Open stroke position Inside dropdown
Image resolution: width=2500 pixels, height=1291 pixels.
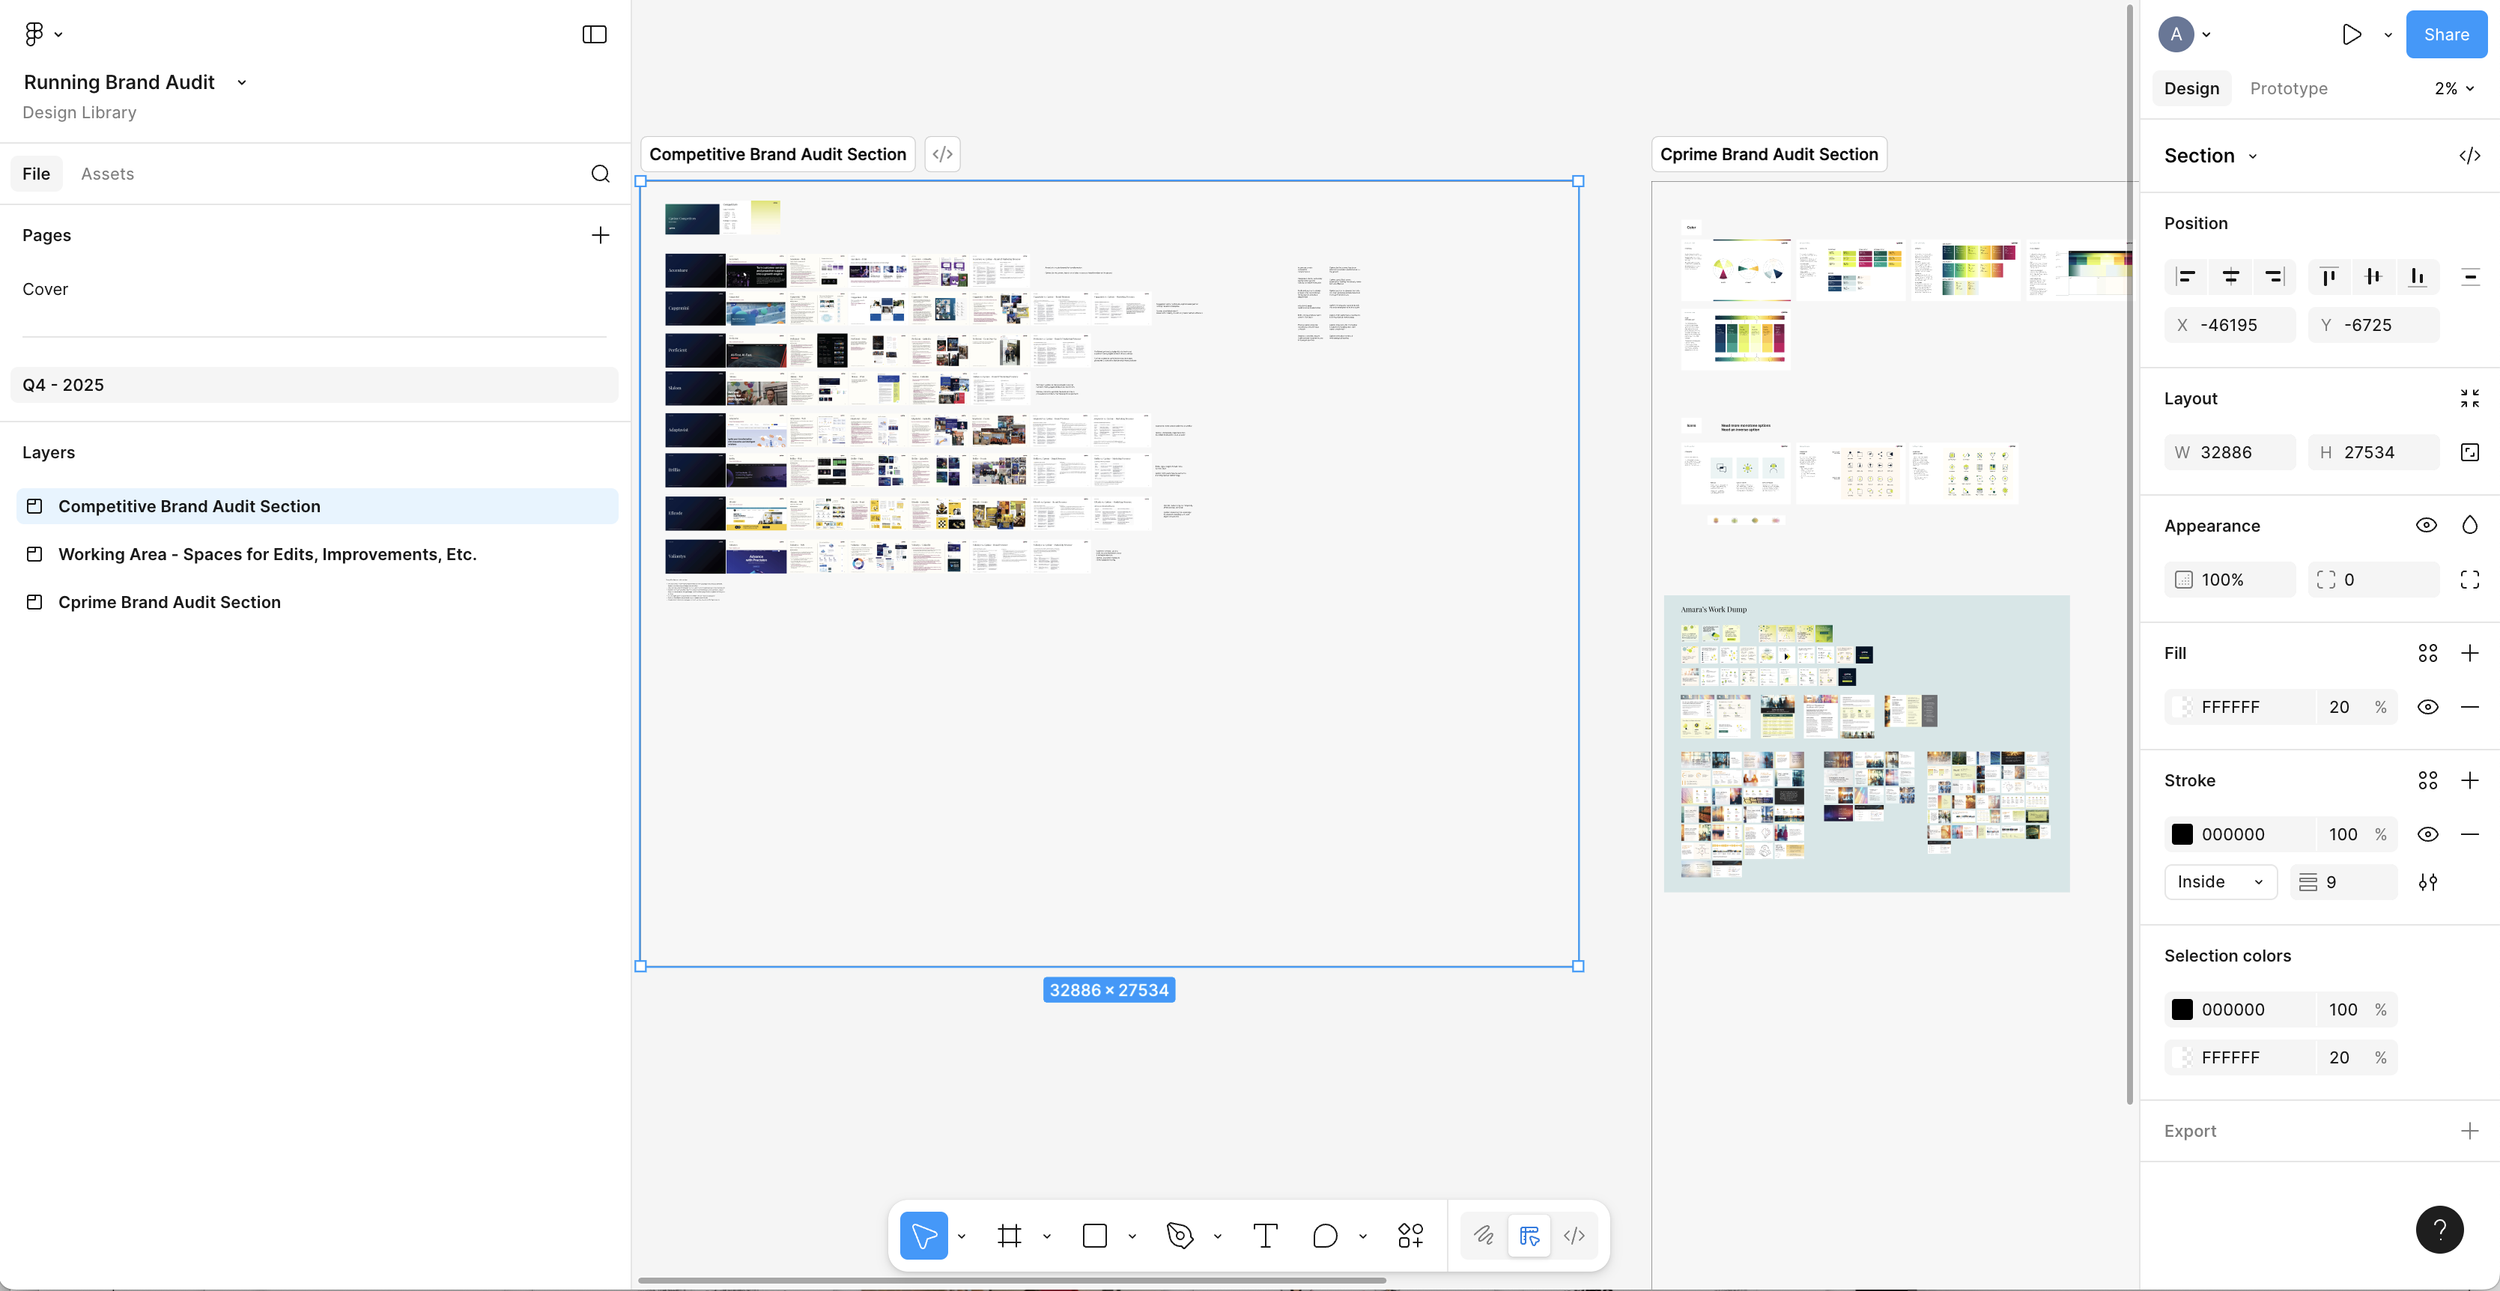2220,882
